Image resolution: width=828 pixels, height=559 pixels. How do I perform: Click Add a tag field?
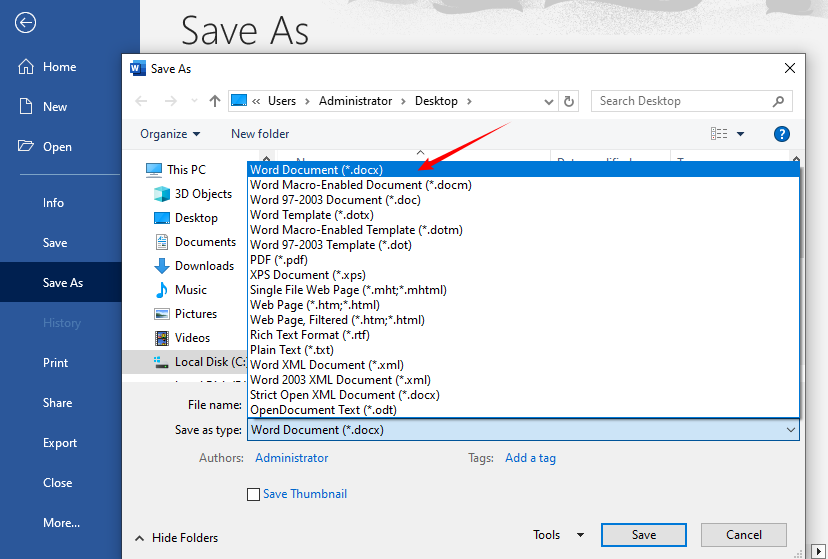click(x=530, y=458)
